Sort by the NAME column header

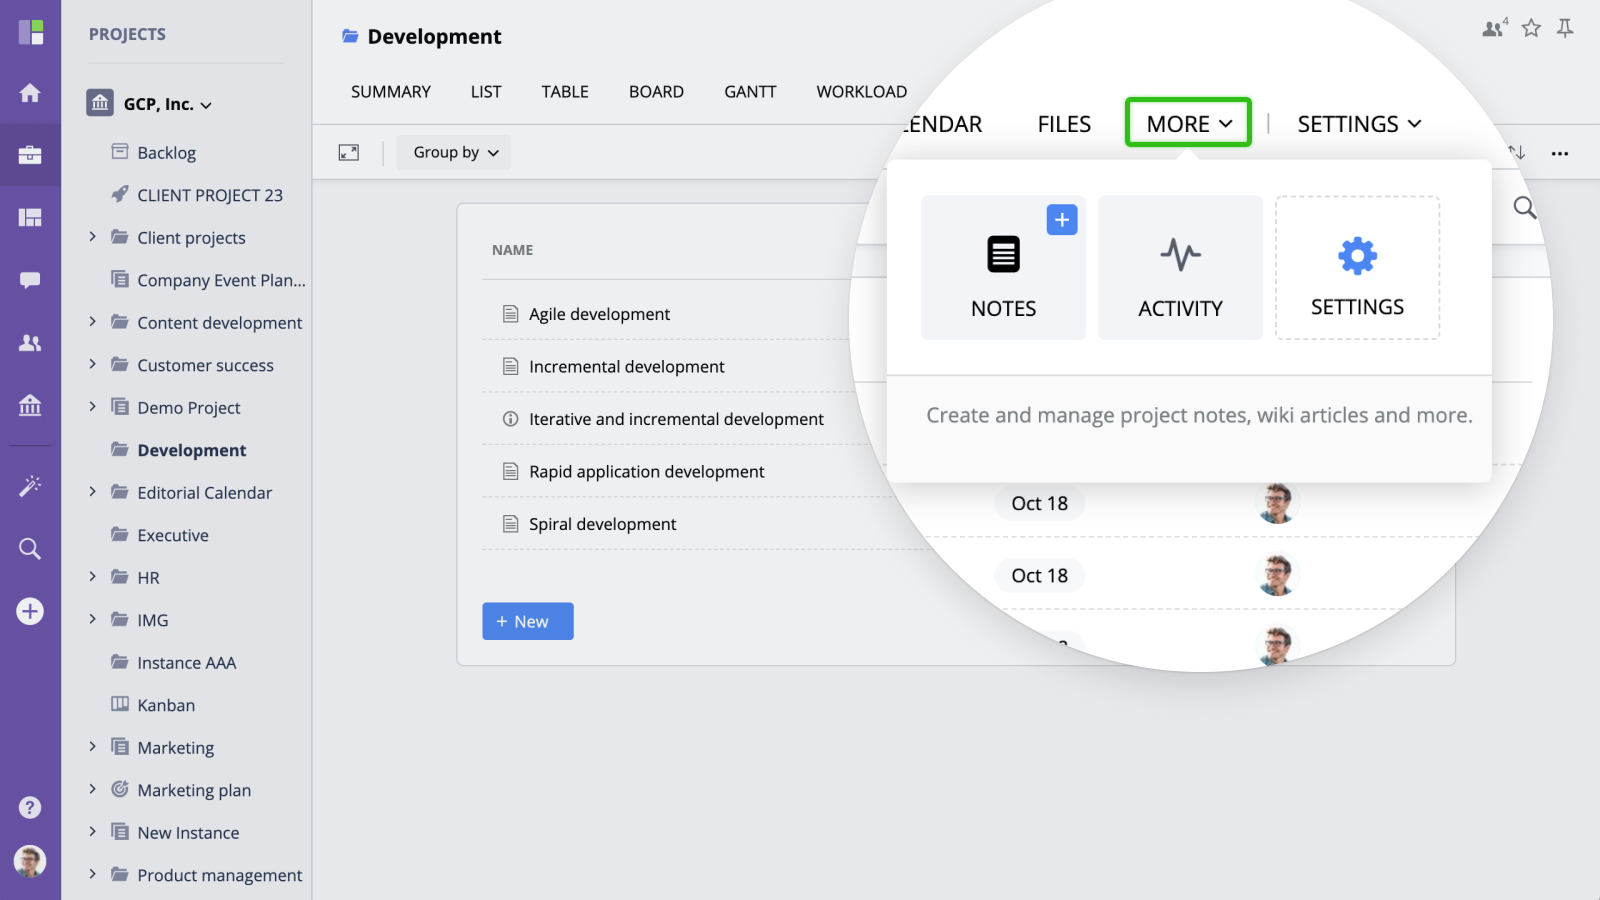(x=512, y=250)
